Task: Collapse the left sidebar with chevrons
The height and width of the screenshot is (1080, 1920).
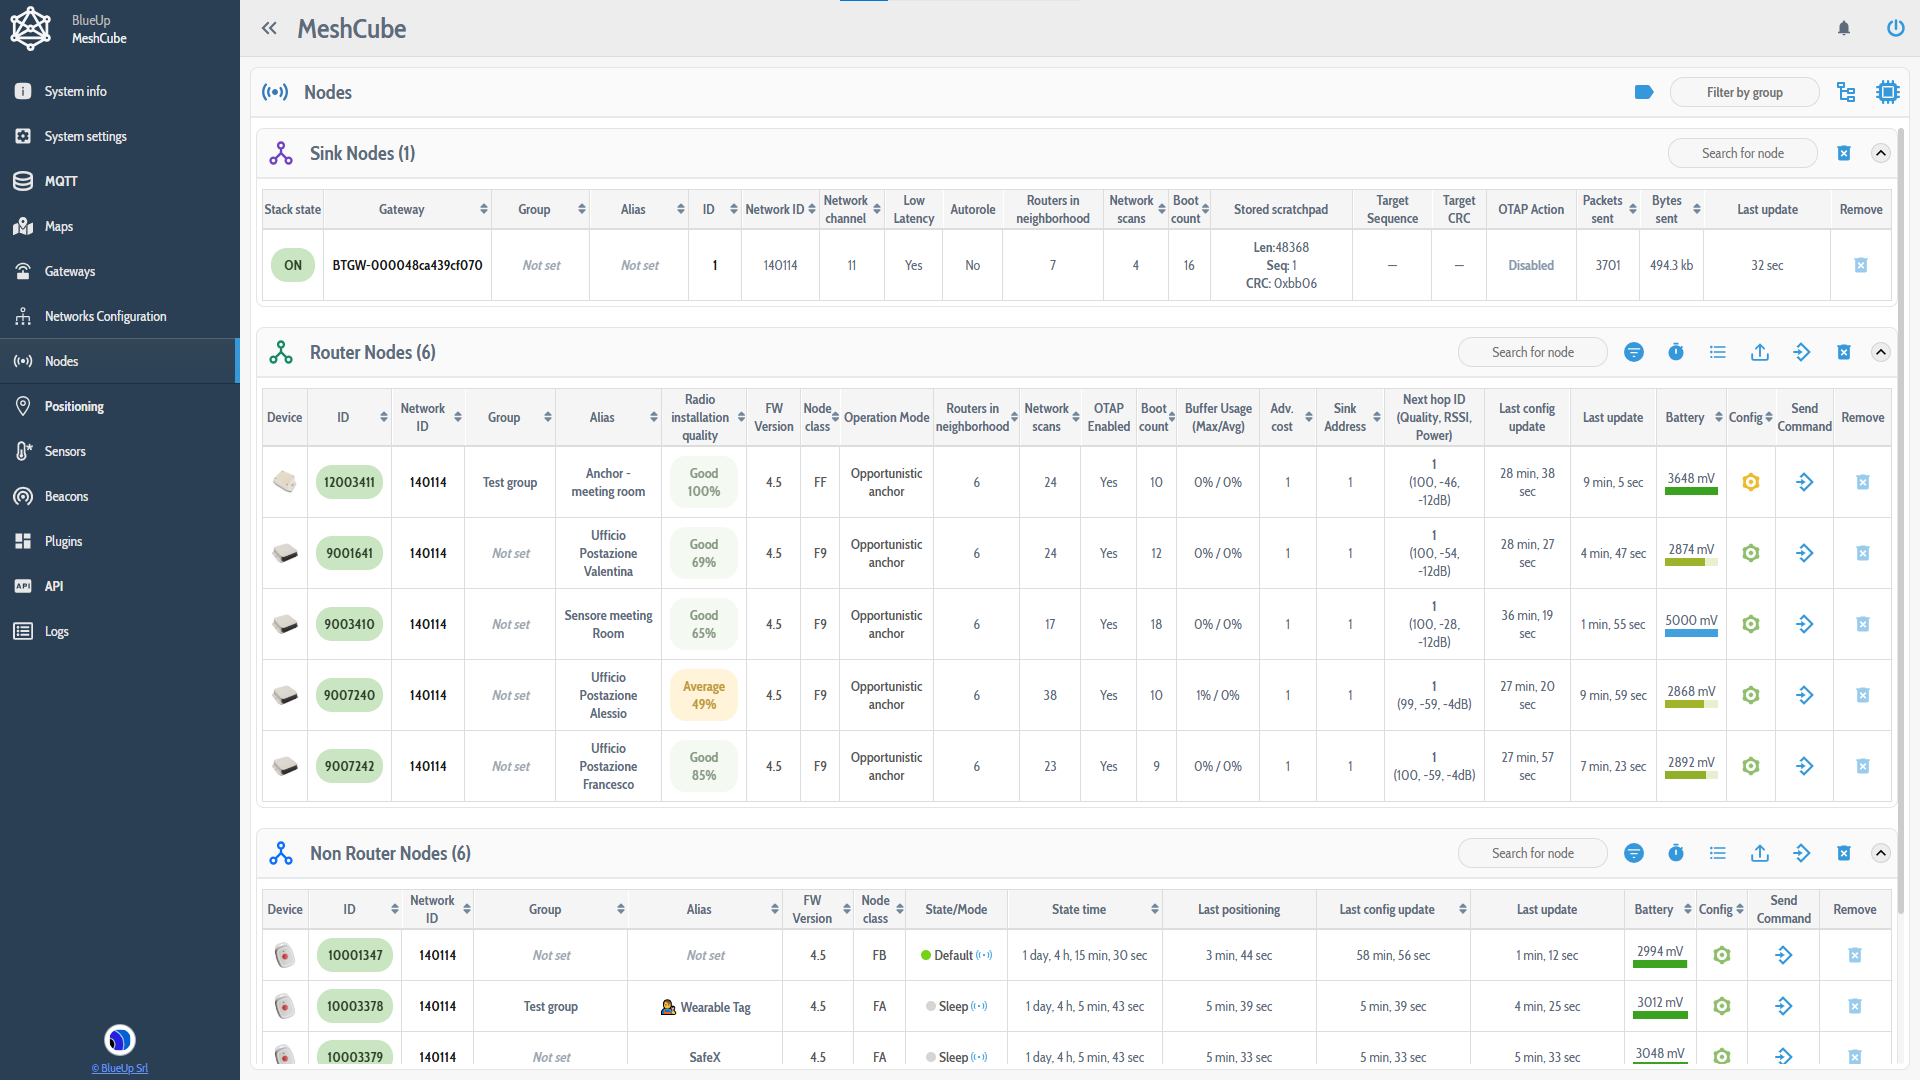Action: coord(269,28)
